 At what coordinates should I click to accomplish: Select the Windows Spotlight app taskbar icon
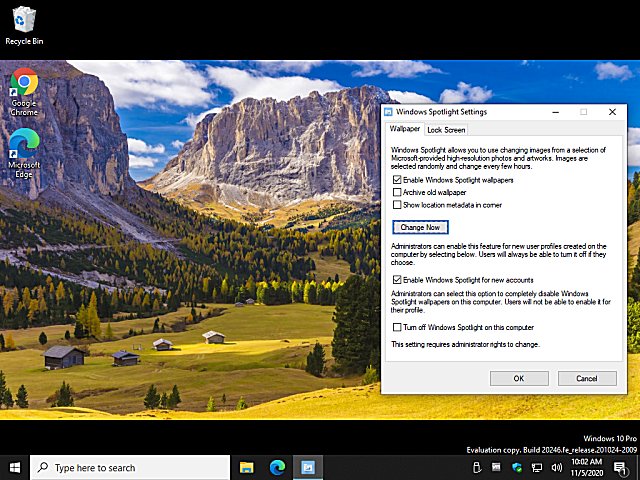[309, 467]
